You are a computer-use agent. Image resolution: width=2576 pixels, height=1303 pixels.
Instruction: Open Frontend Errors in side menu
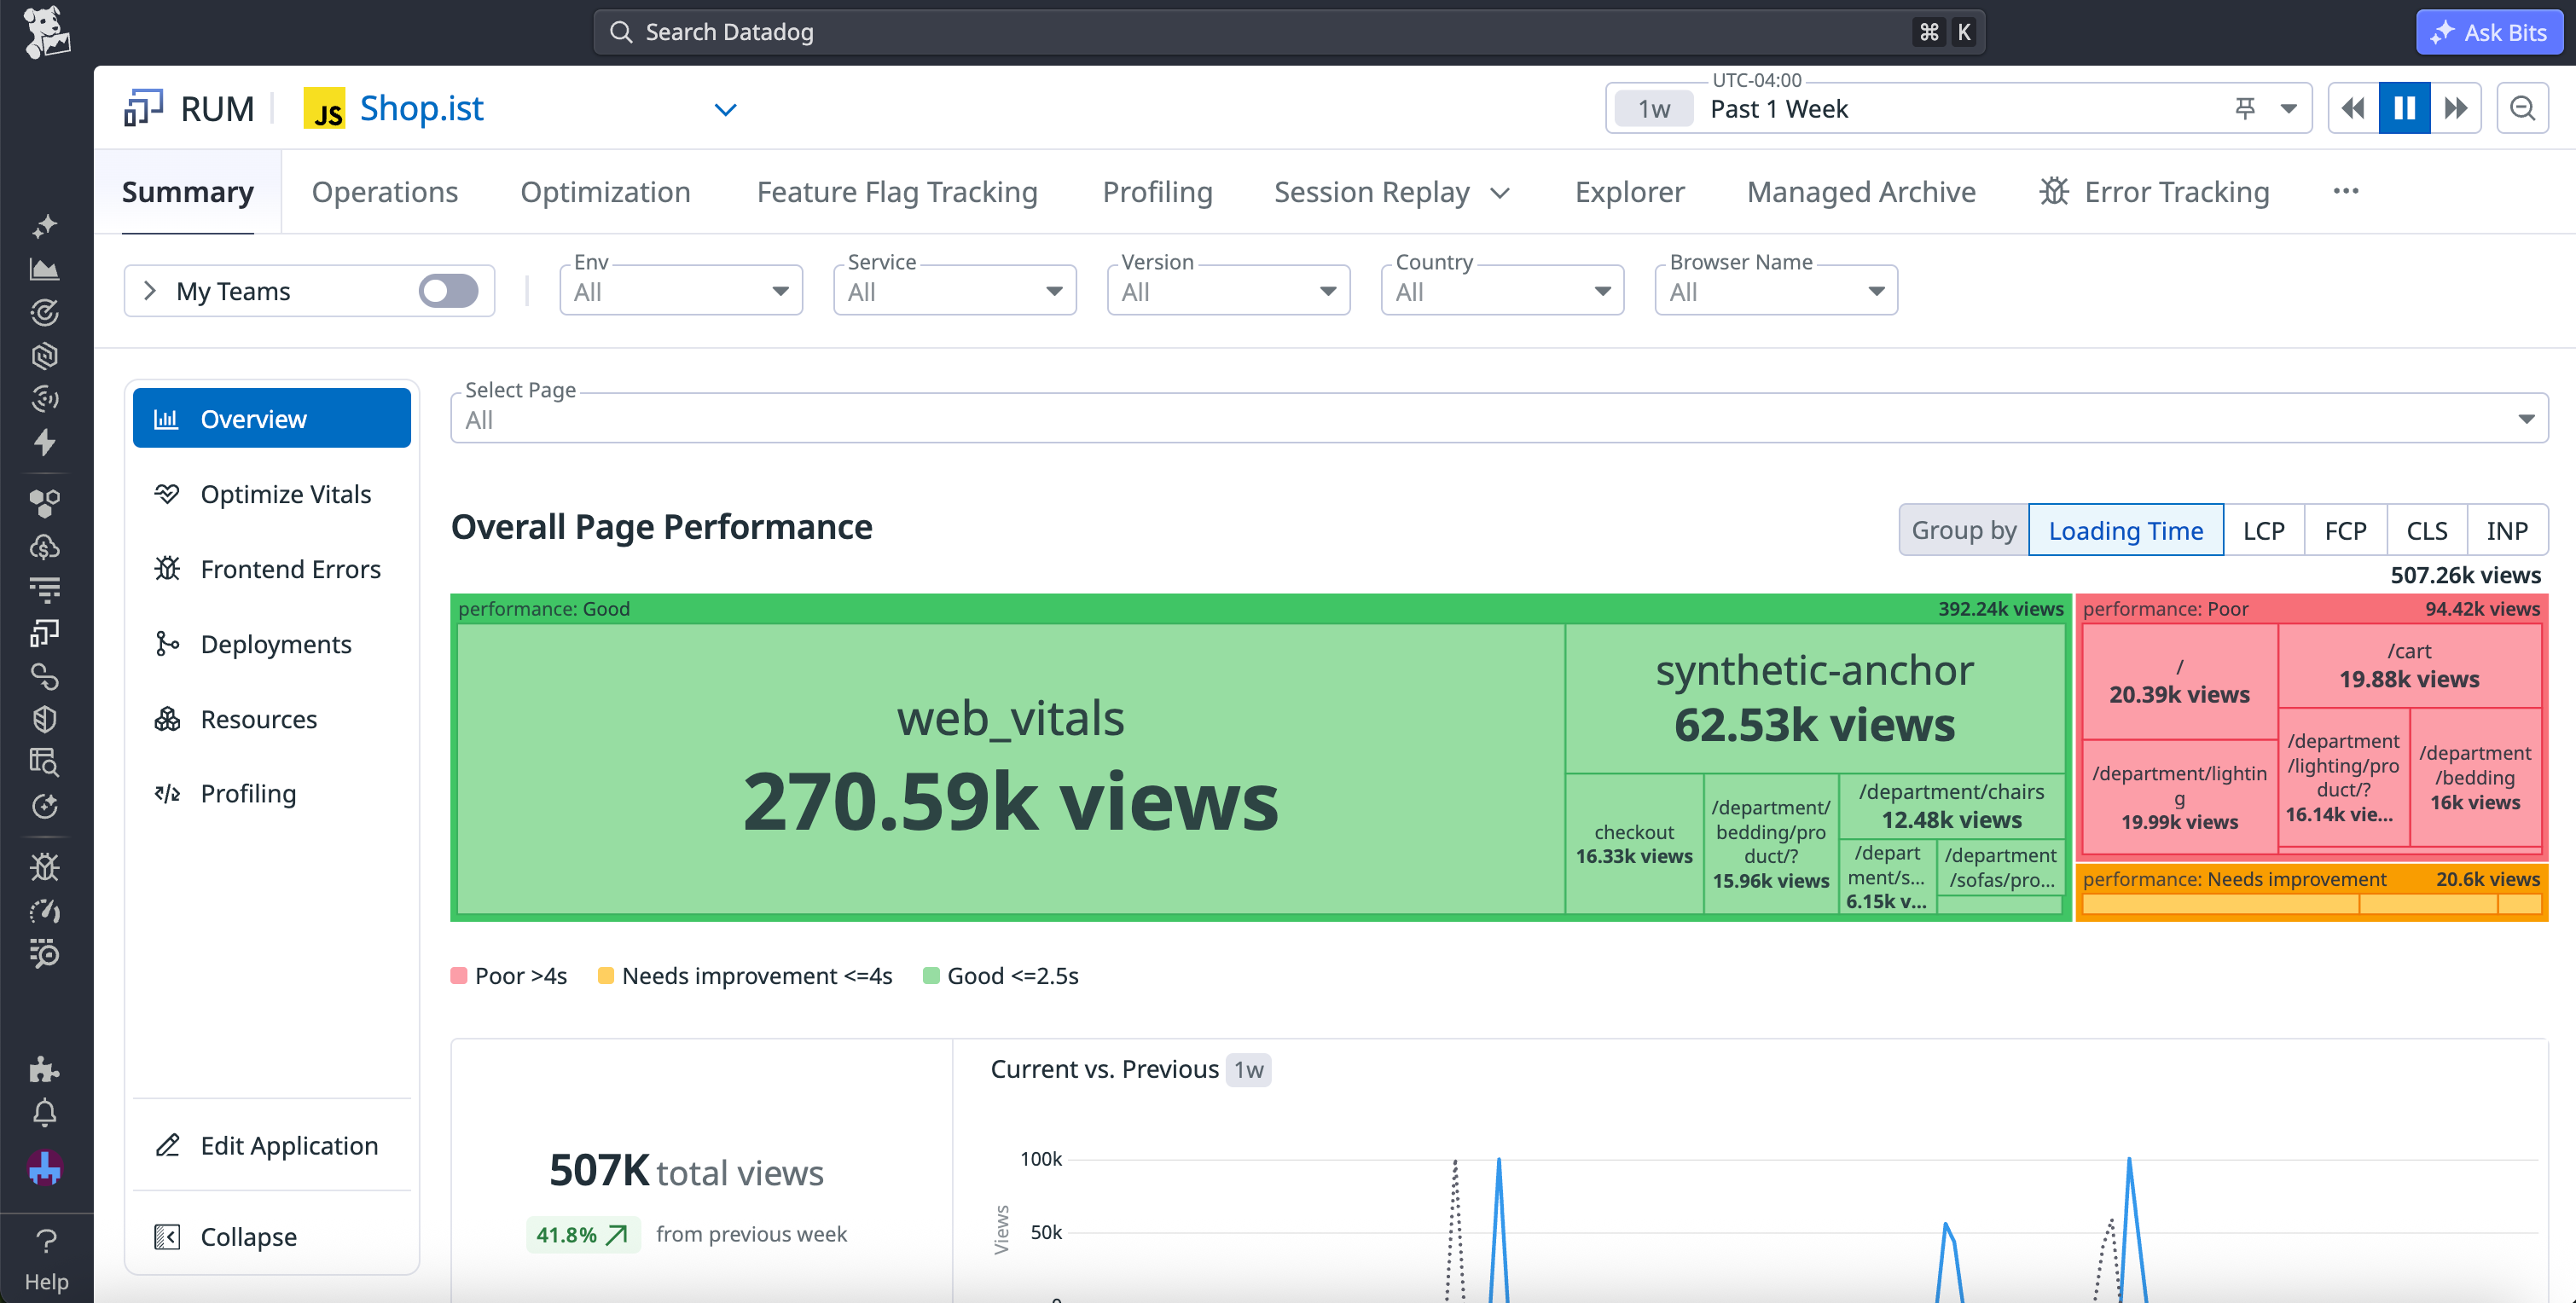pos(272,569)
